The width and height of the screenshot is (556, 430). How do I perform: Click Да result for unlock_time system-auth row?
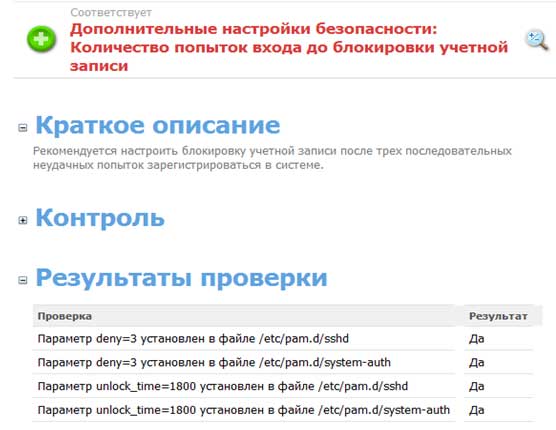point(477,410)
